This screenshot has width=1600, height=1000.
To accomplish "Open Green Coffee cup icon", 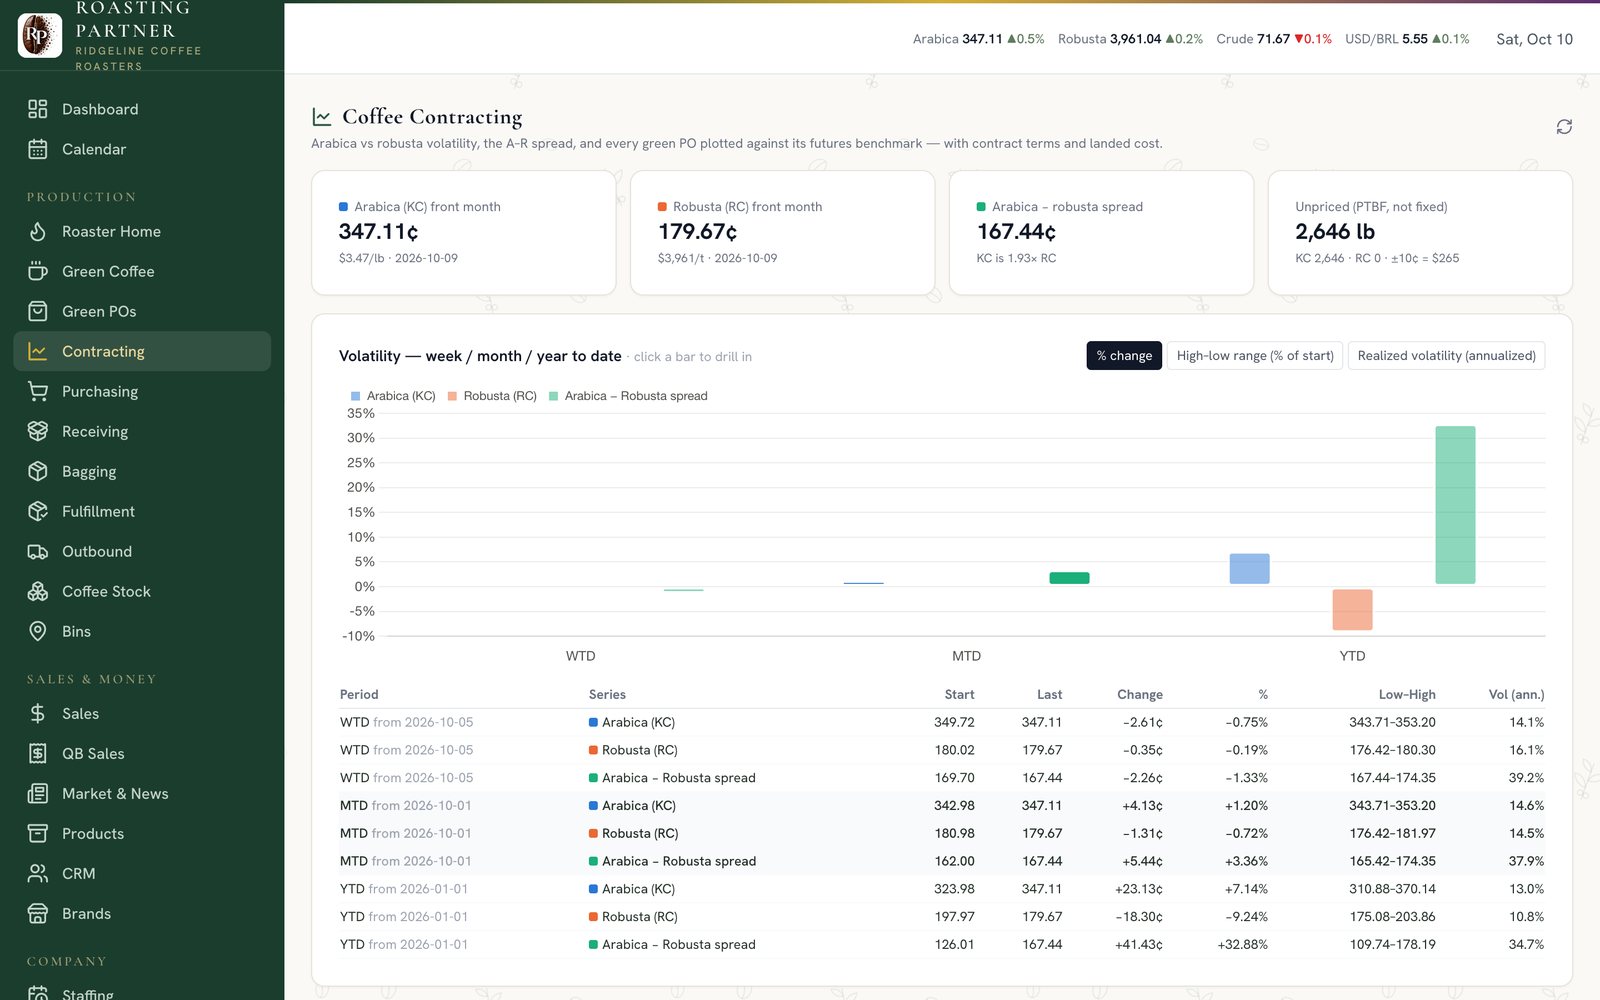I will [38, 271].
